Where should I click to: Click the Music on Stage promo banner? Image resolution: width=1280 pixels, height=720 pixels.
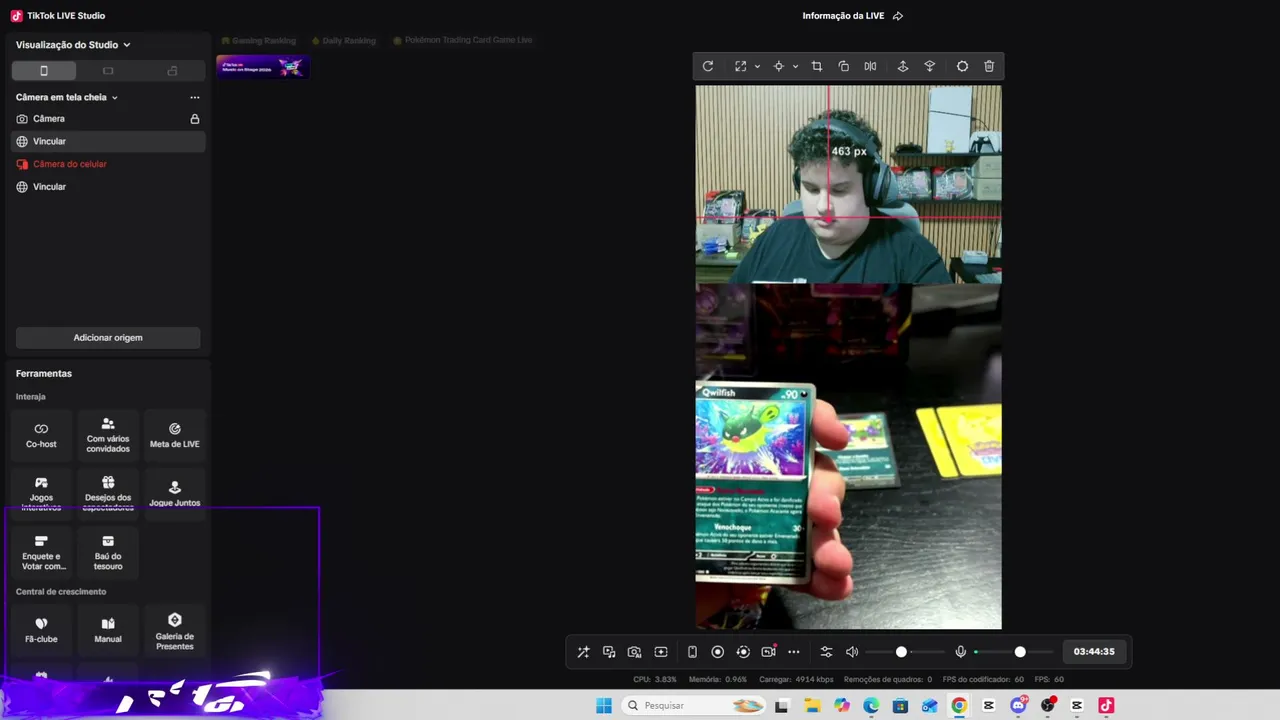(262, 67)
